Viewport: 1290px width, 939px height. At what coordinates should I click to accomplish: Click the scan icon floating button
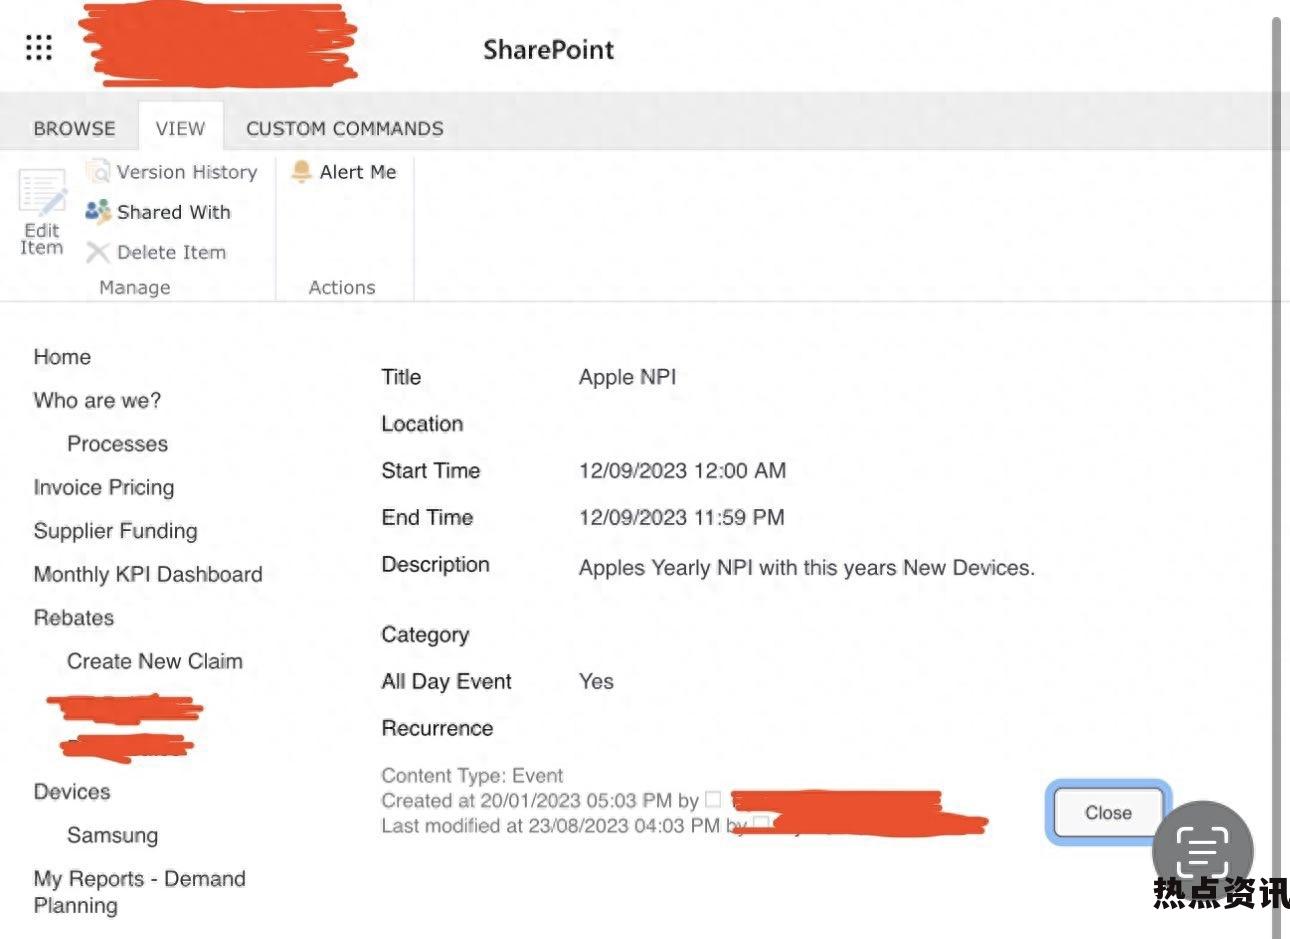(1202, 849)
